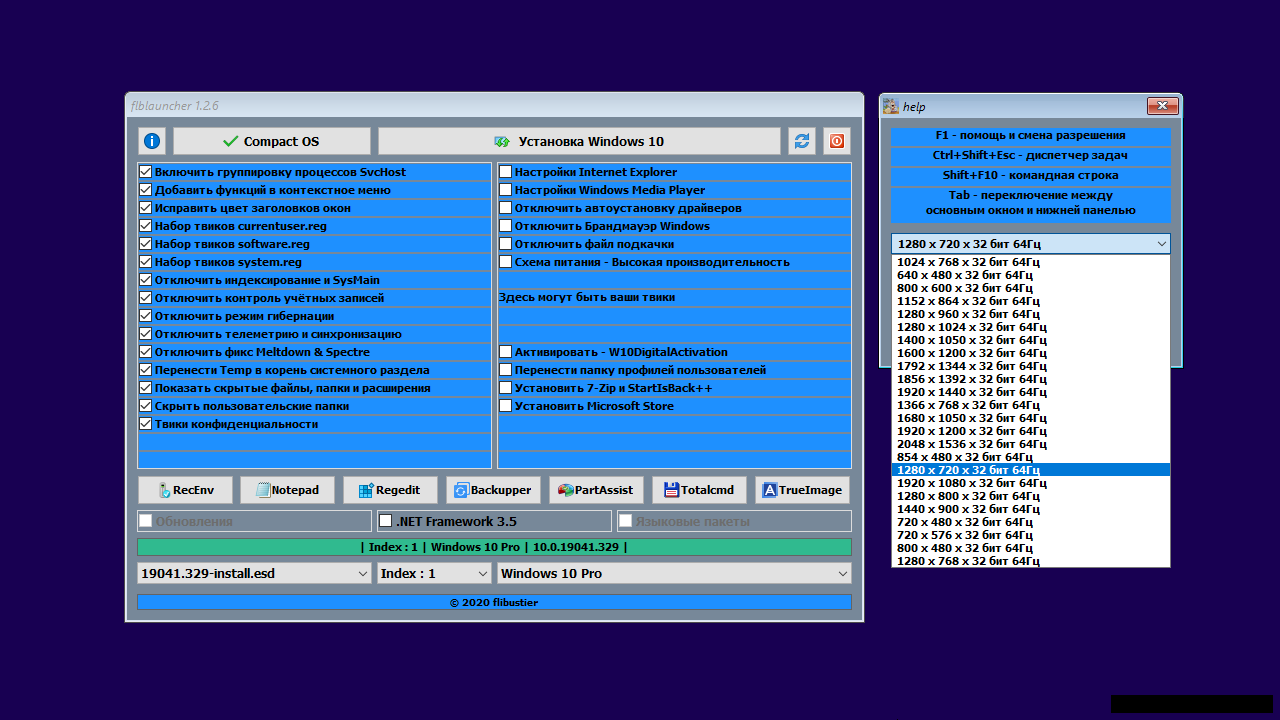The image size is (1280, 720).
Task: Select 1440 x 900 resolution option
Action: (x=1030, y=509)
